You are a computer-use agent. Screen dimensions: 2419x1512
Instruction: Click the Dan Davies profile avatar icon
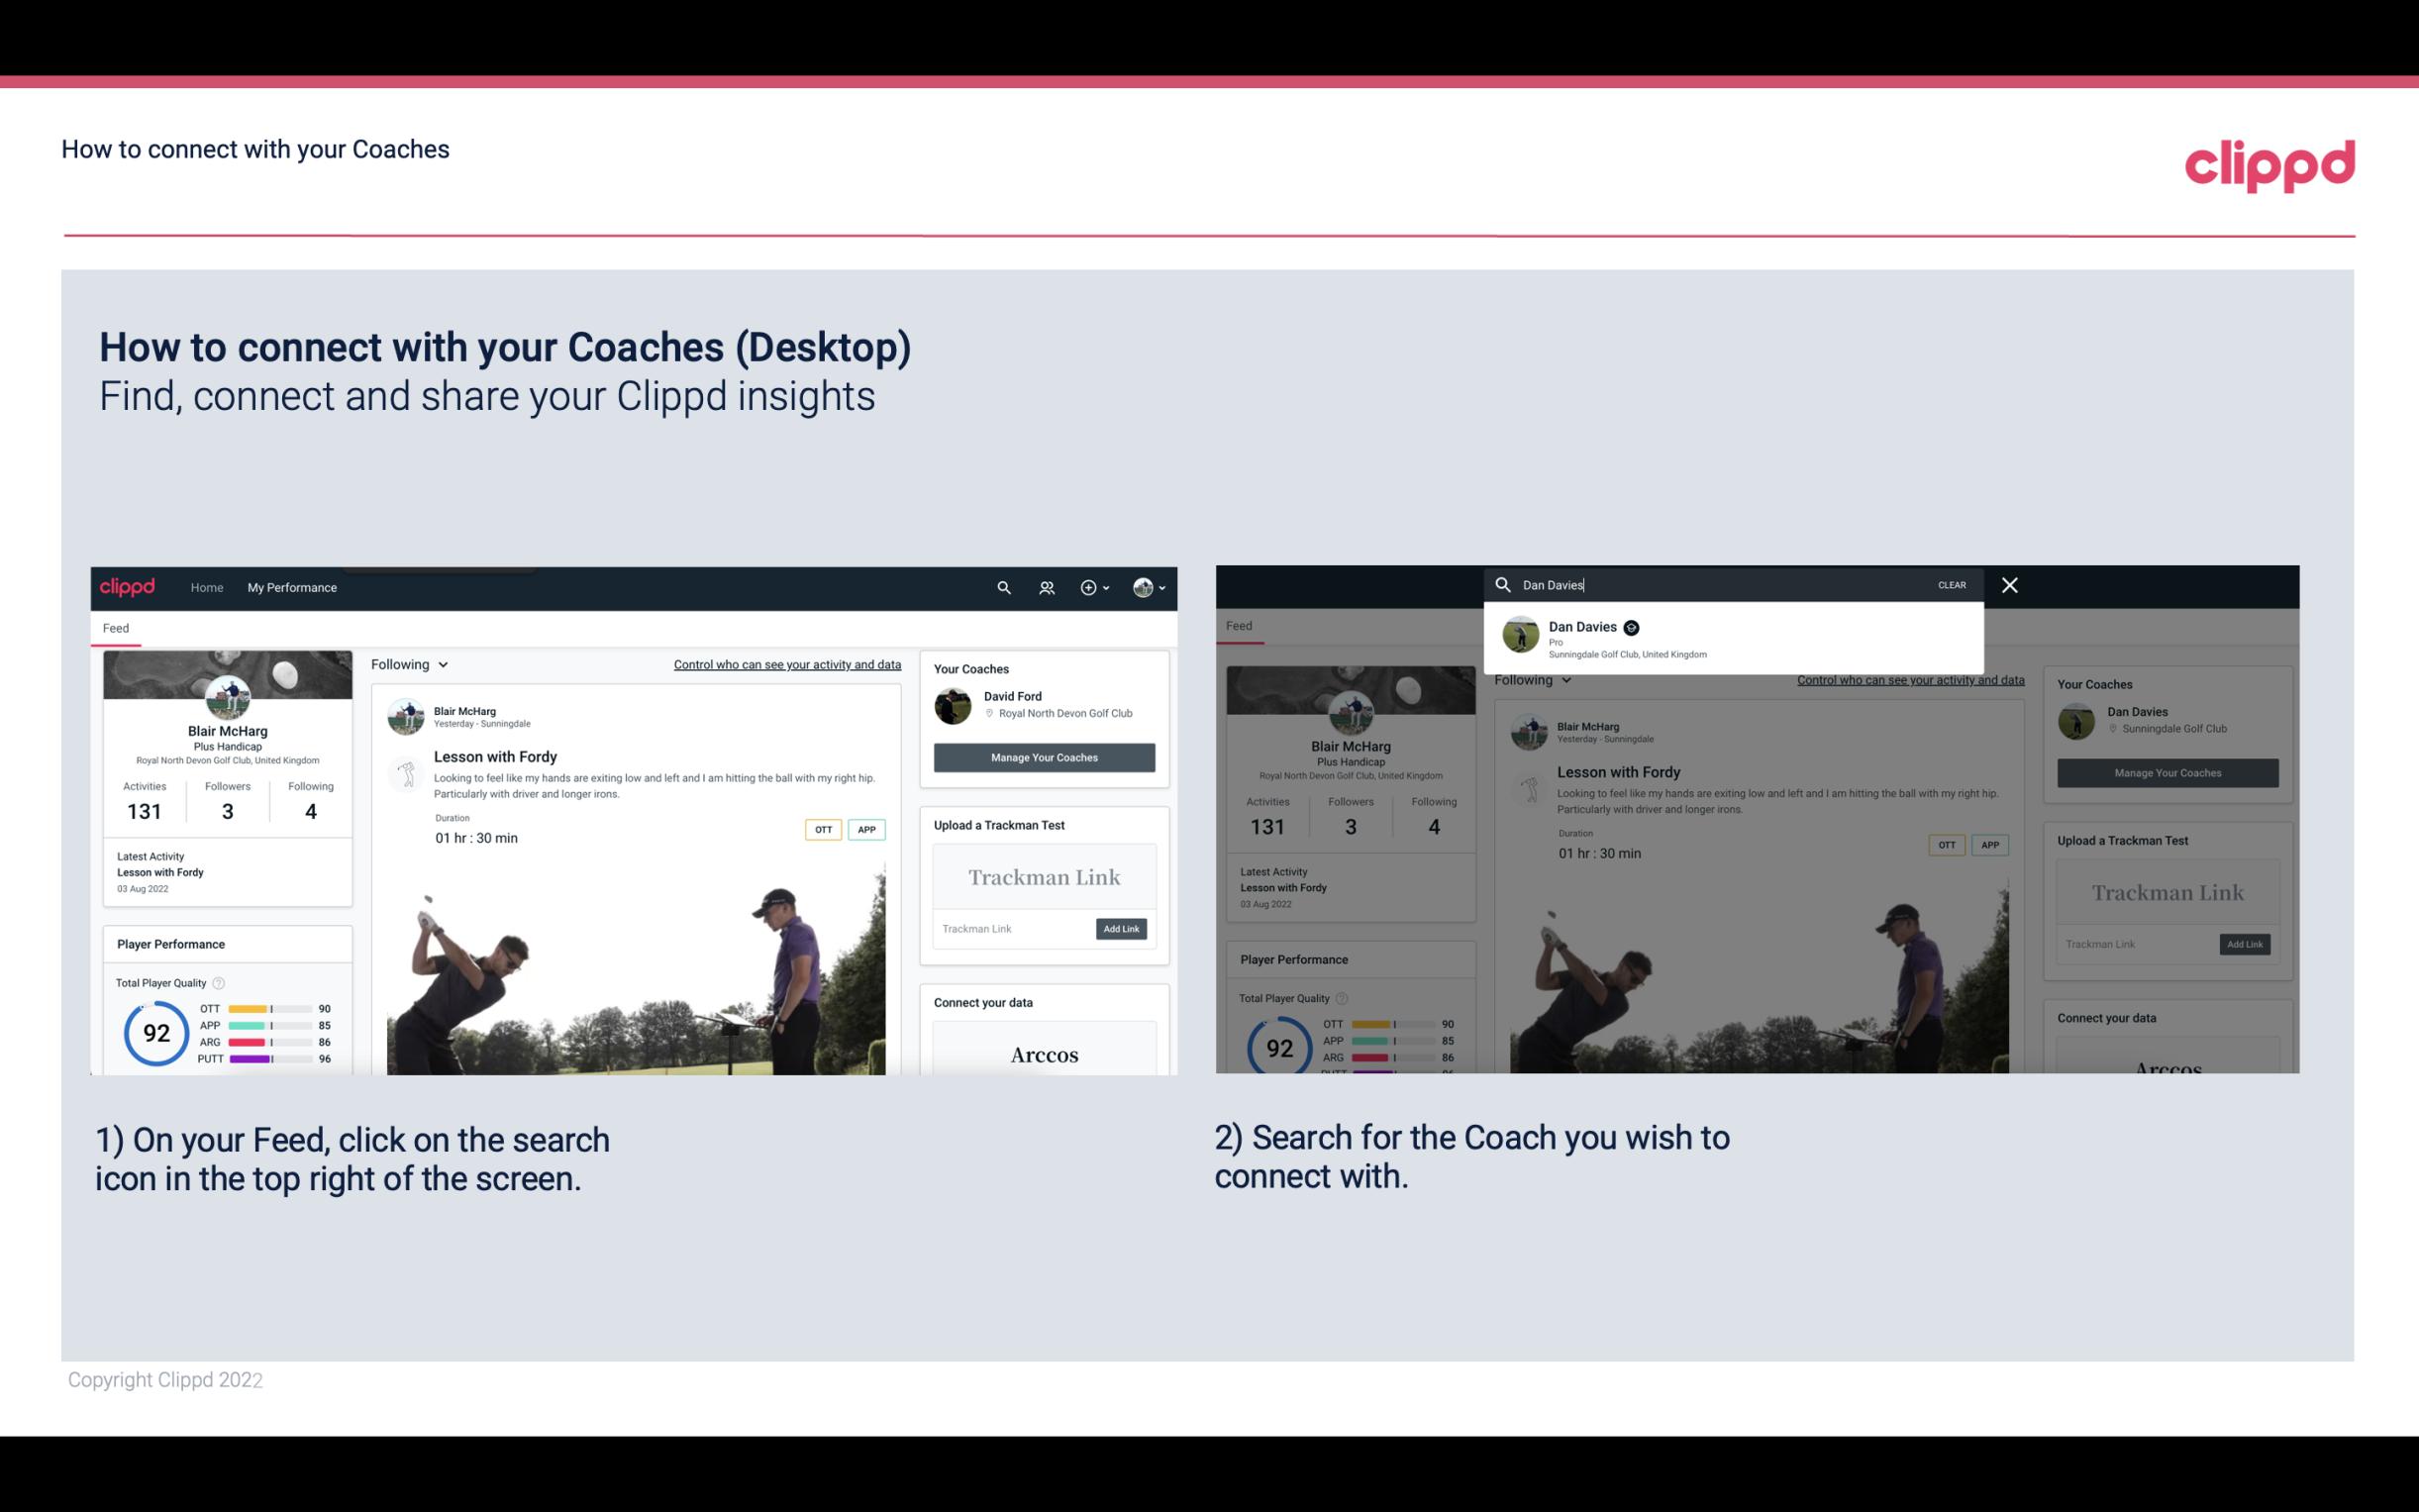pos(1520,638)
